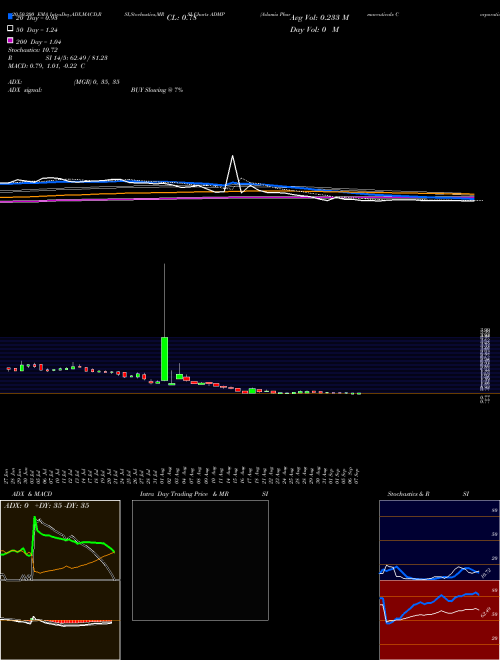500x660 pixels.
Task: Click the white 50 Day EMA legend swatch
Action: pyautogui.click(x=10, y=28)
